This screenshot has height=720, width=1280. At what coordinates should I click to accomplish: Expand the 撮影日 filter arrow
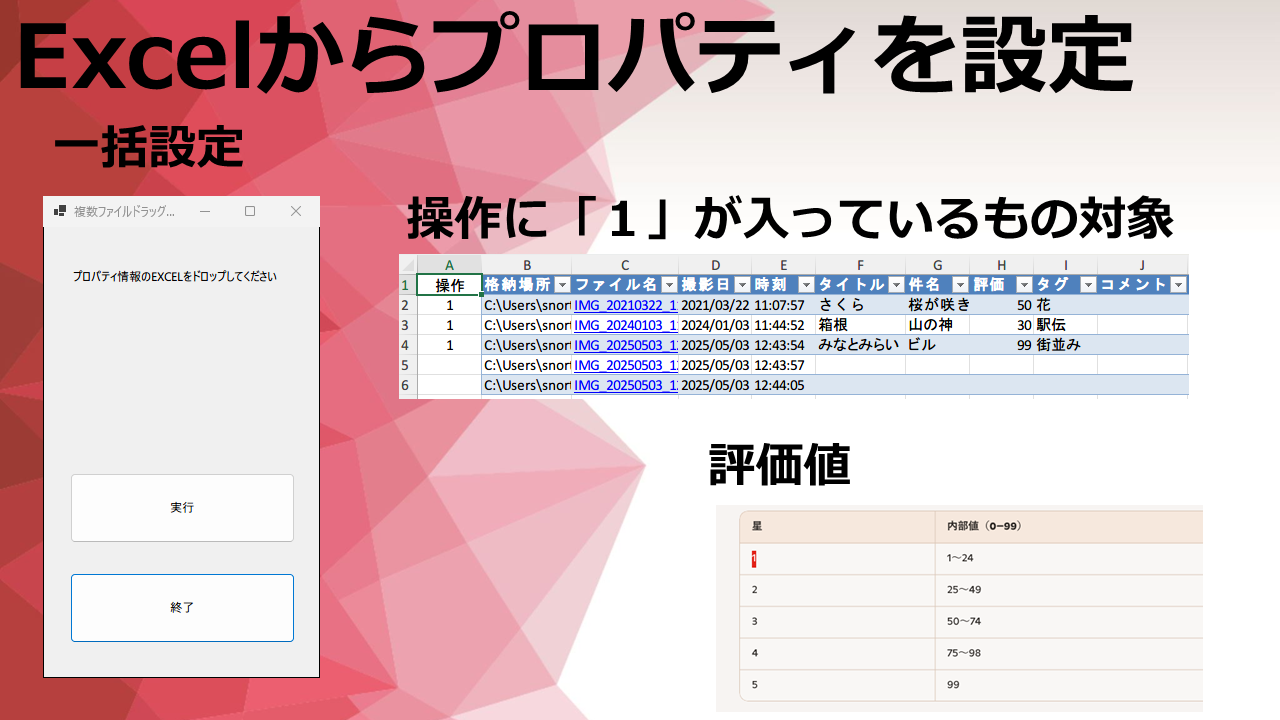click(741, 285)
